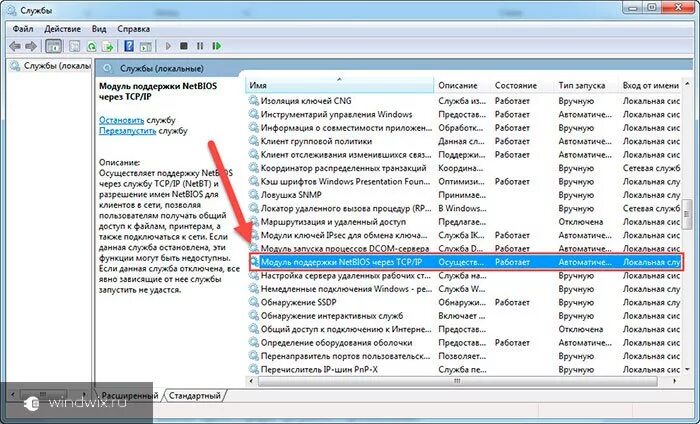
Task: Click Работает status in Обнаружение SSDP row
Action: [512, 302]
